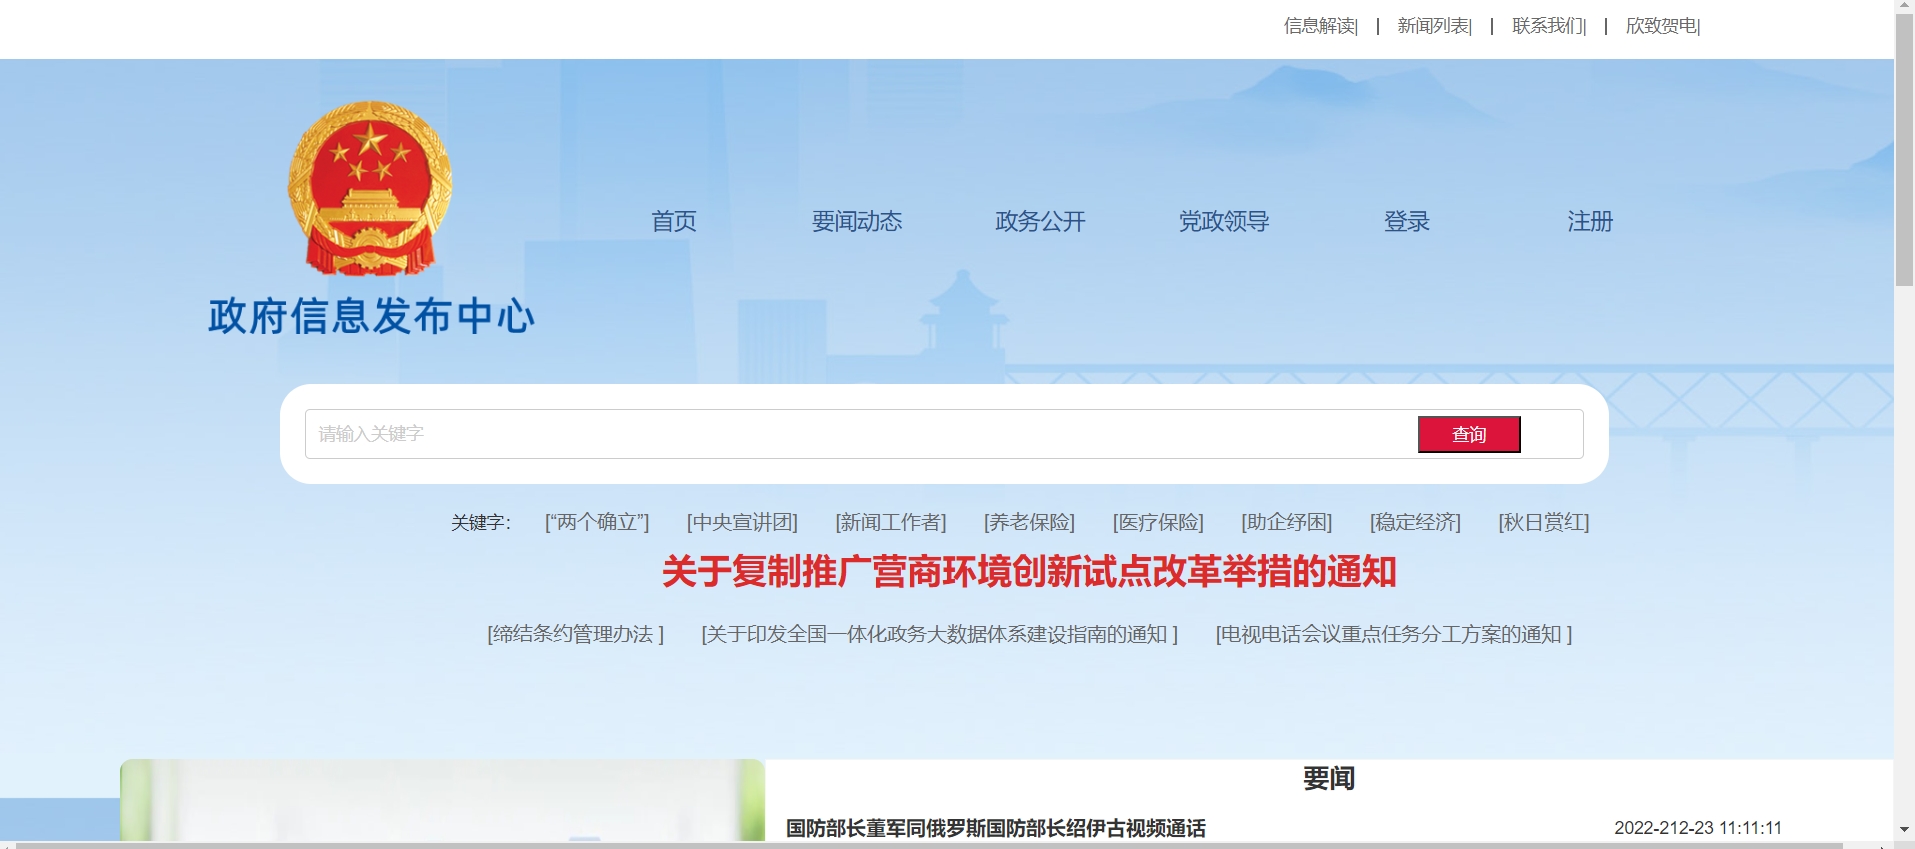The image size is (1915, 849).
Task: Open 新闻列表 in the top bar
Action: (x=1434, y=26)
